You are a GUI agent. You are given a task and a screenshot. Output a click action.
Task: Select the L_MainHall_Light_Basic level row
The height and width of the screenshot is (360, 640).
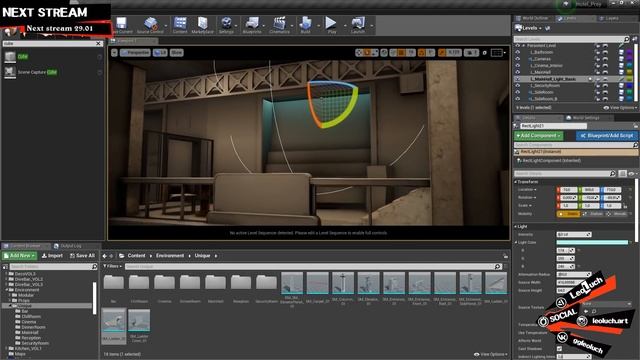pos(575,79)
